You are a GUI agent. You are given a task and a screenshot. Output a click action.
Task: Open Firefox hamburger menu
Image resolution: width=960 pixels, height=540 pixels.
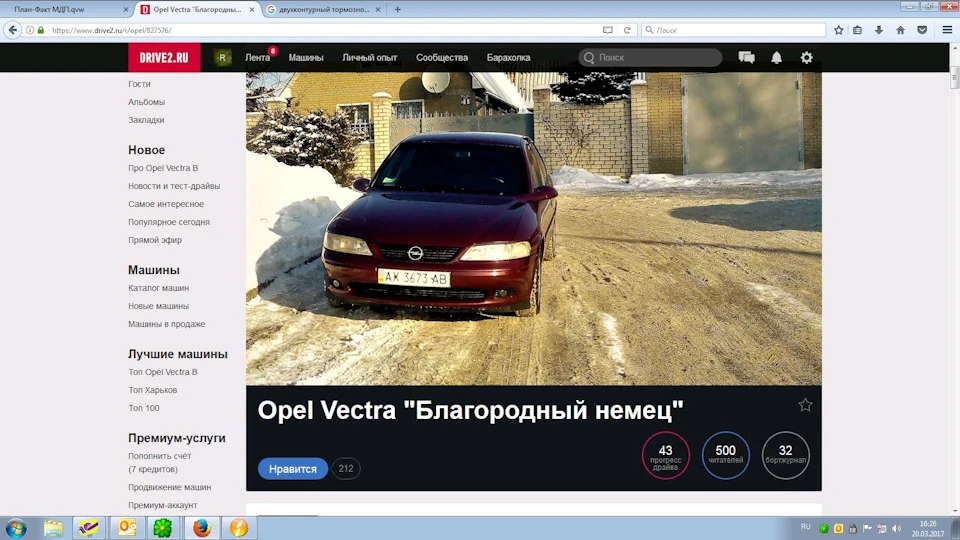tap(947, 30)
